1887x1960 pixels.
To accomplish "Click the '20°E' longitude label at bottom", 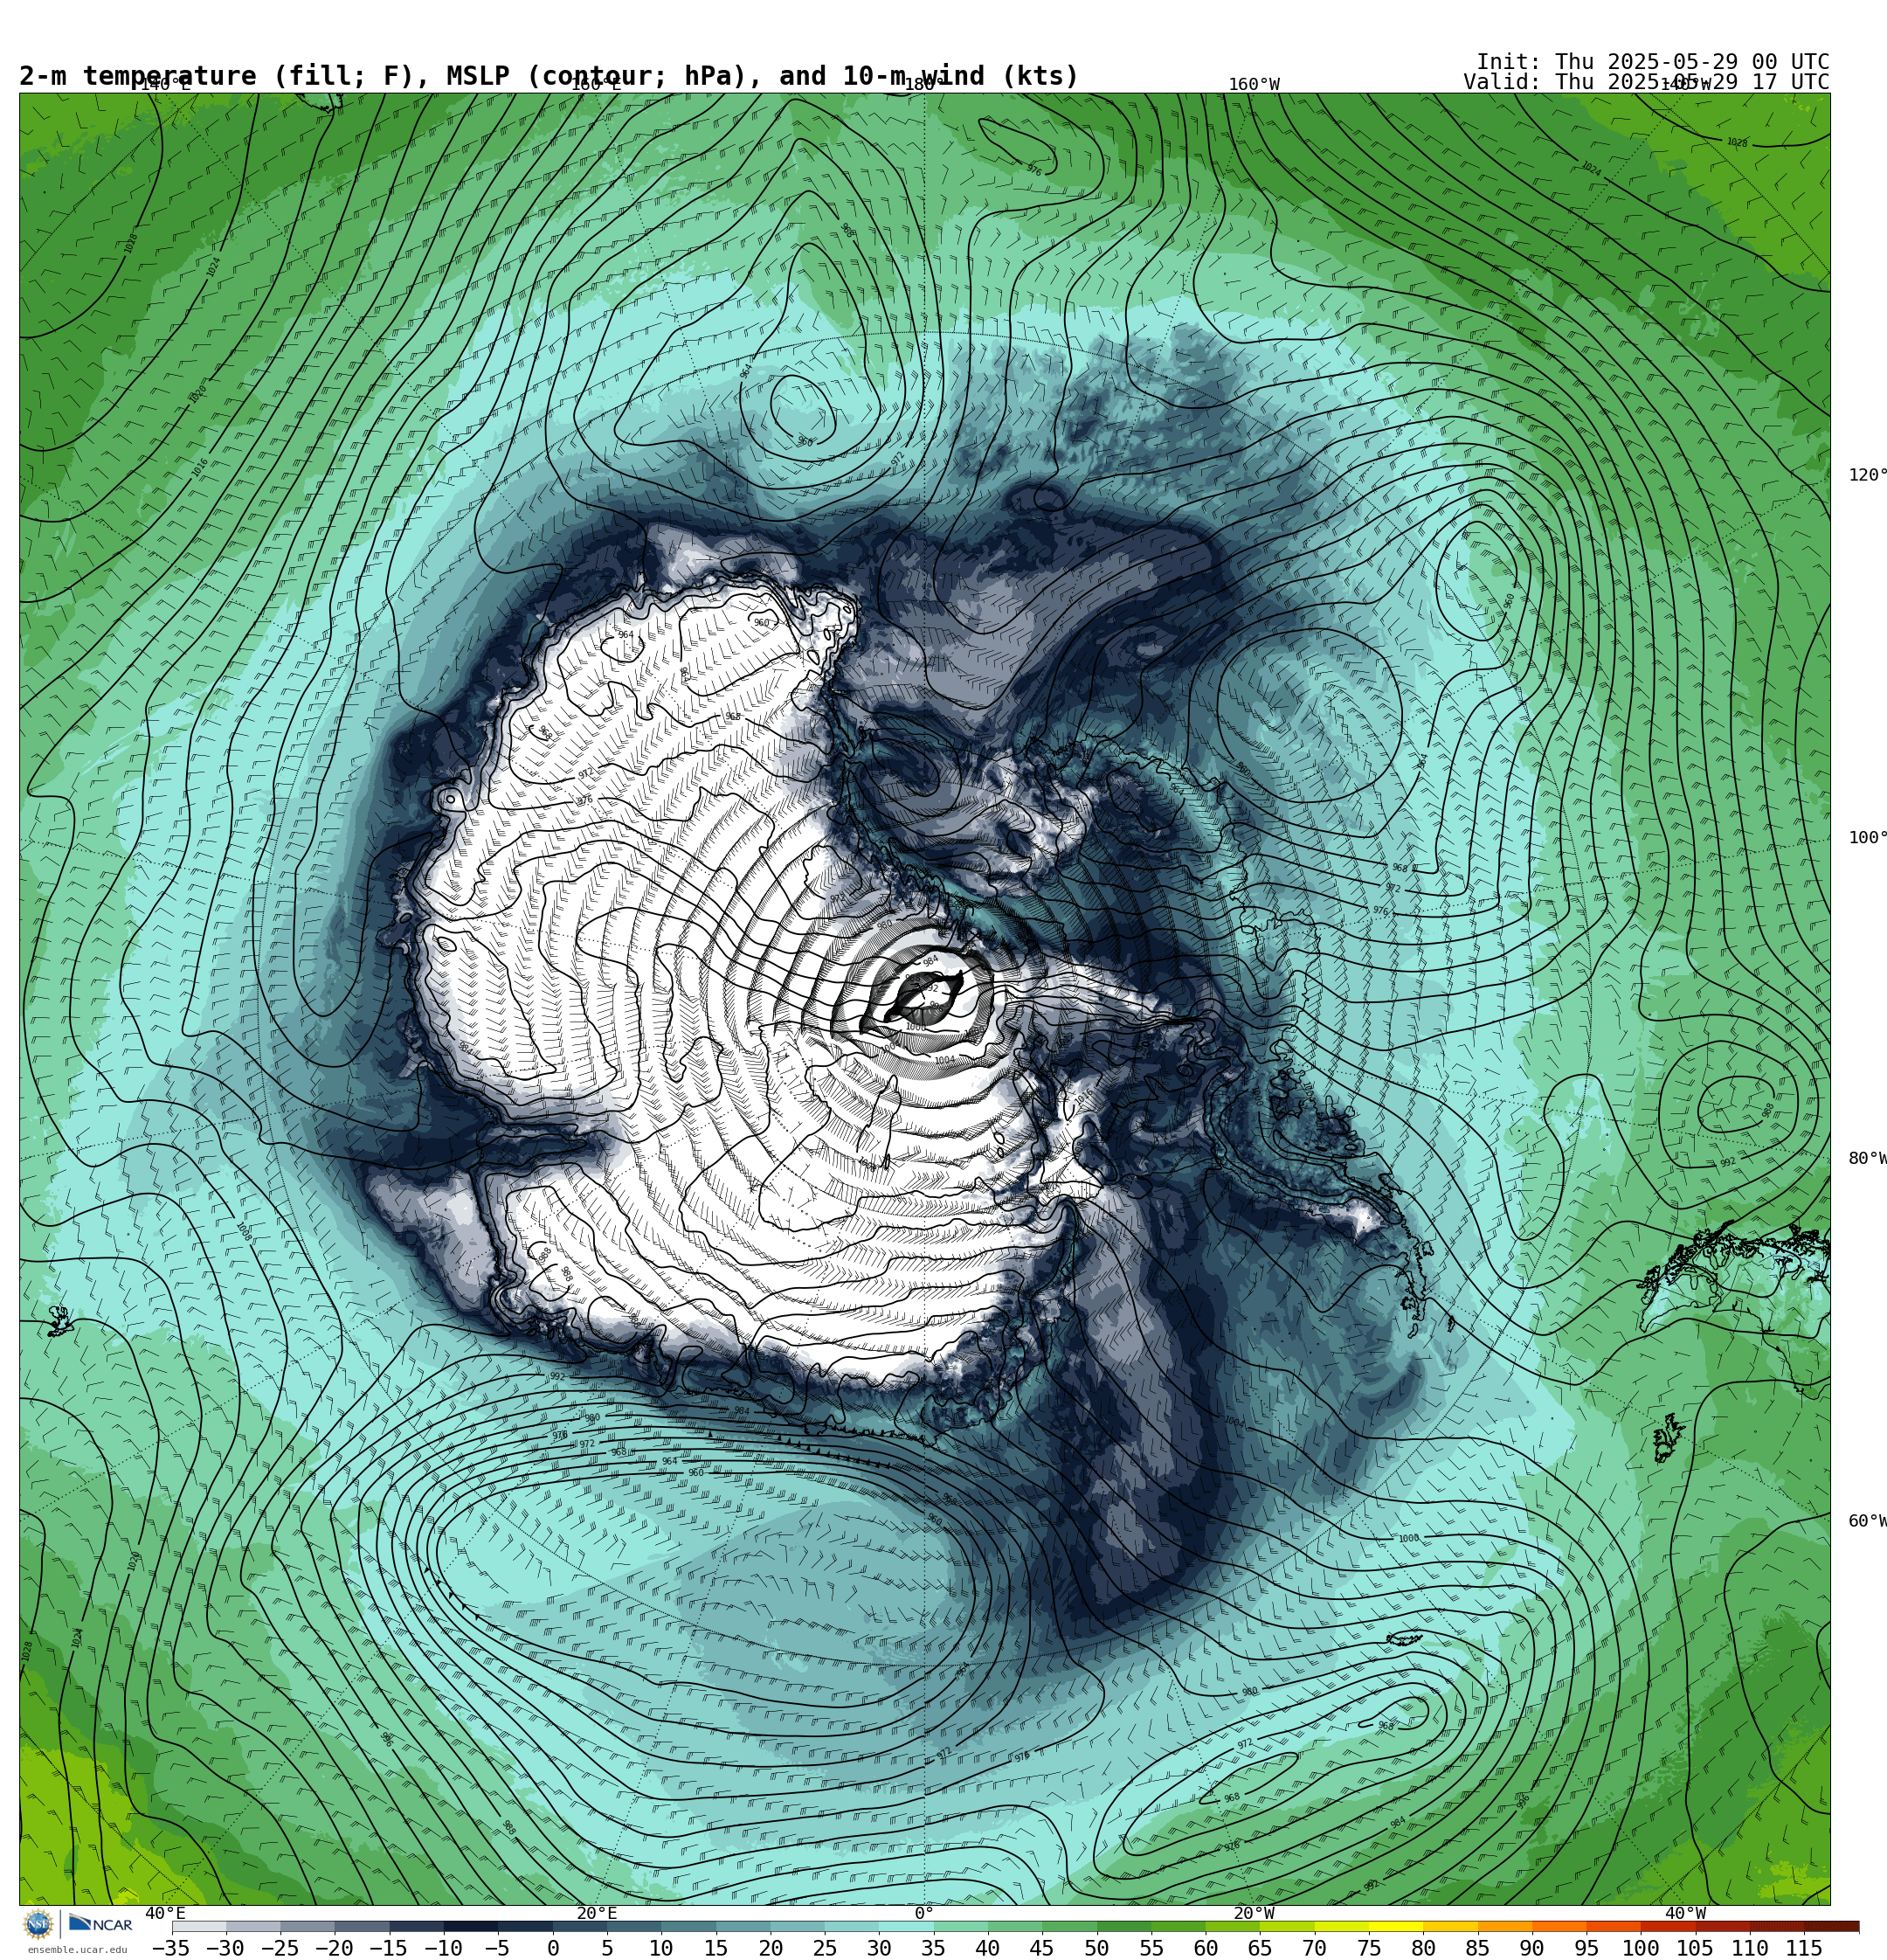I will tap(597, 1913).
